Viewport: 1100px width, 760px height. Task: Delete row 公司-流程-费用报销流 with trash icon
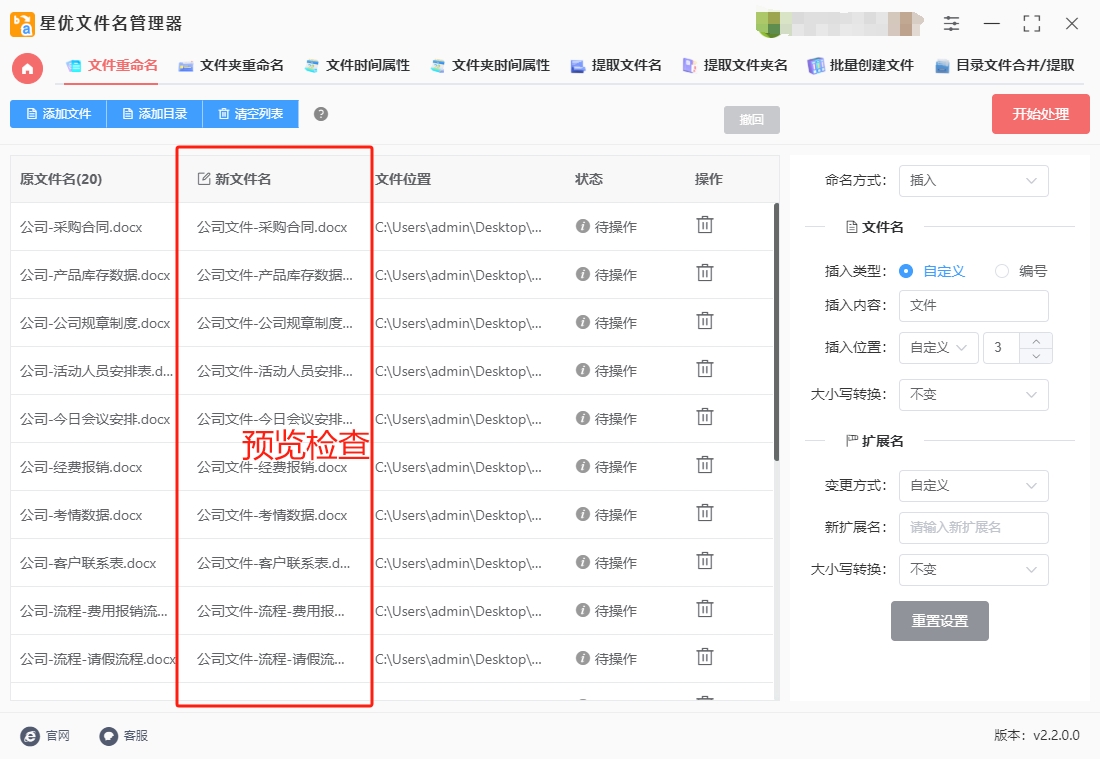[704, 608]
